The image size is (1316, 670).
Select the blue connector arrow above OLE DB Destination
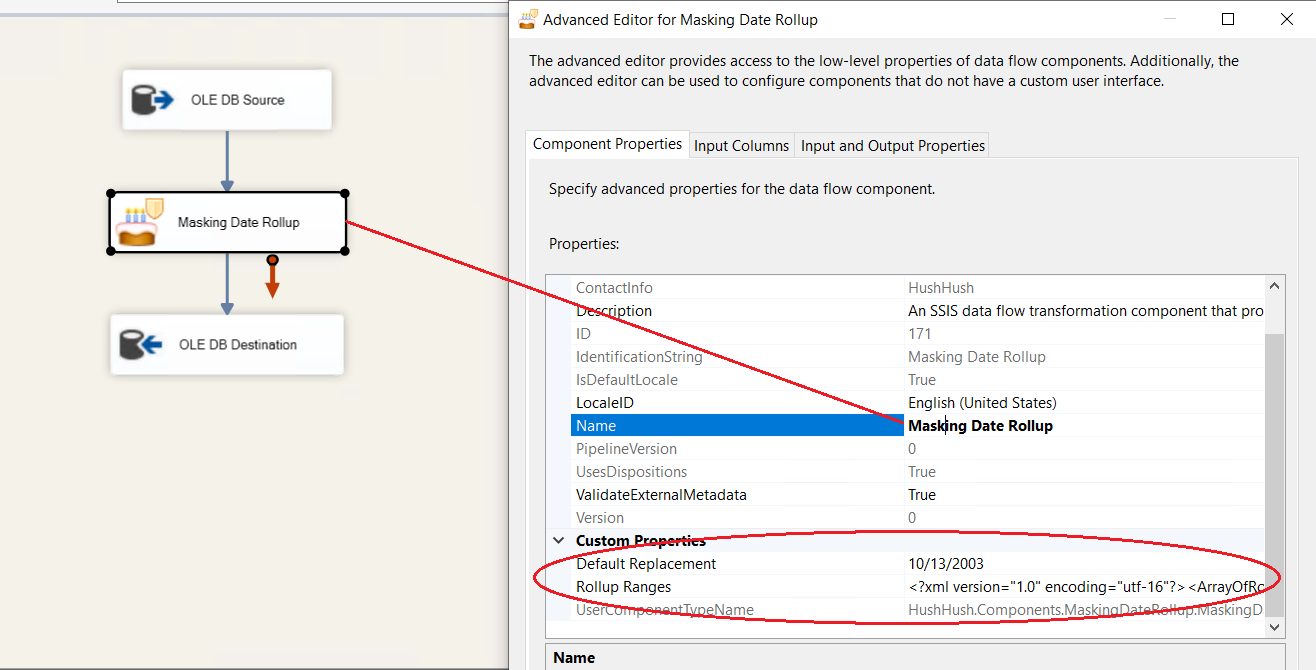(x=227, y=284)
